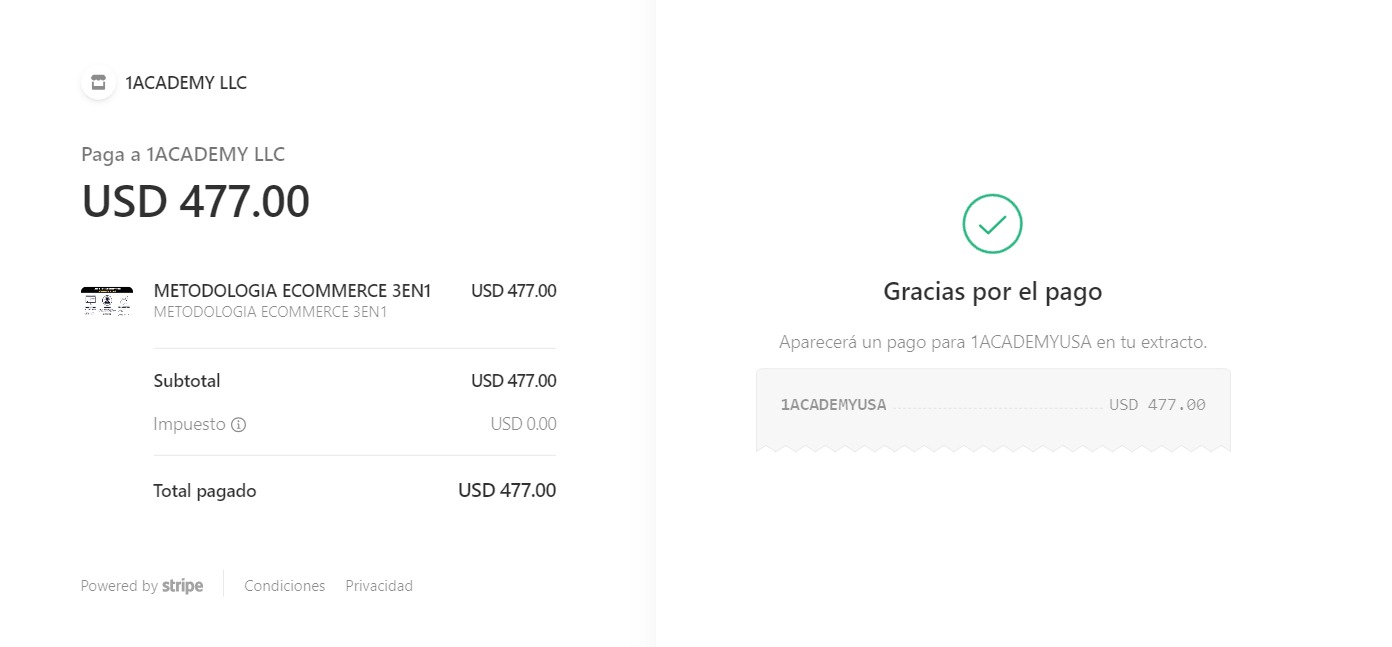Screen dimensions: 1392x647
Task: Click the Gracias por el pago heading
Action: 993,292
